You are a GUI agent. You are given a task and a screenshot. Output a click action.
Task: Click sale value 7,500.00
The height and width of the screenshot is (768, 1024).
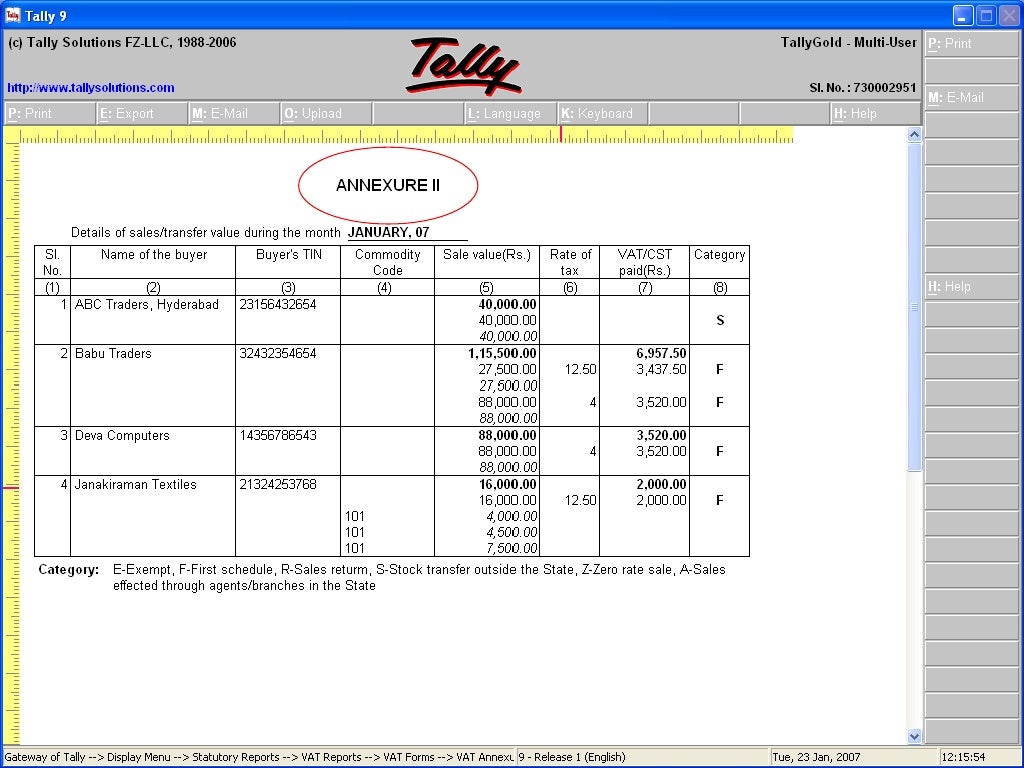[512, 549]
